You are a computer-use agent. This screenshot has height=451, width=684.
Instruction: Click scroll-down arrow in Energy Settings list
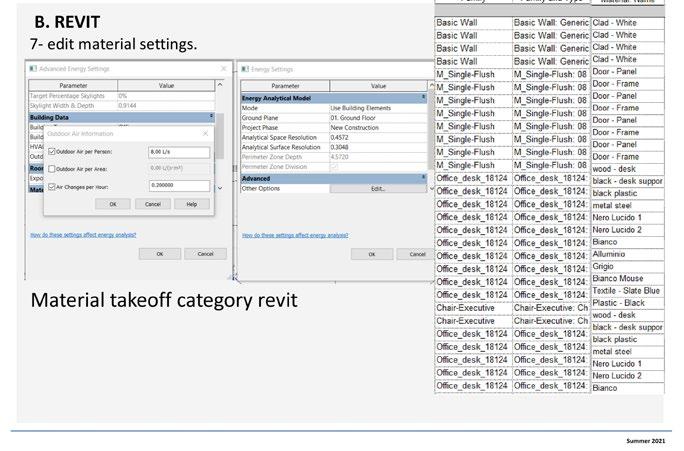431,189
